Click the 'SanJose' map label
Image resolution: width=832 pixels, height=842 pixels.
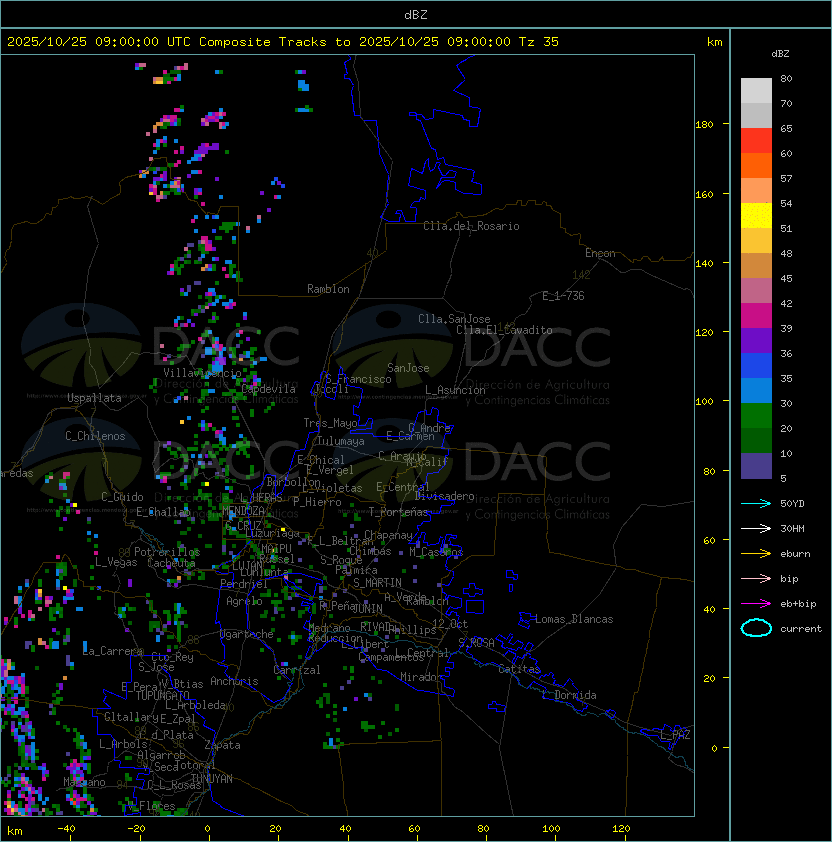pyautogui.click(x=408, y=368)
